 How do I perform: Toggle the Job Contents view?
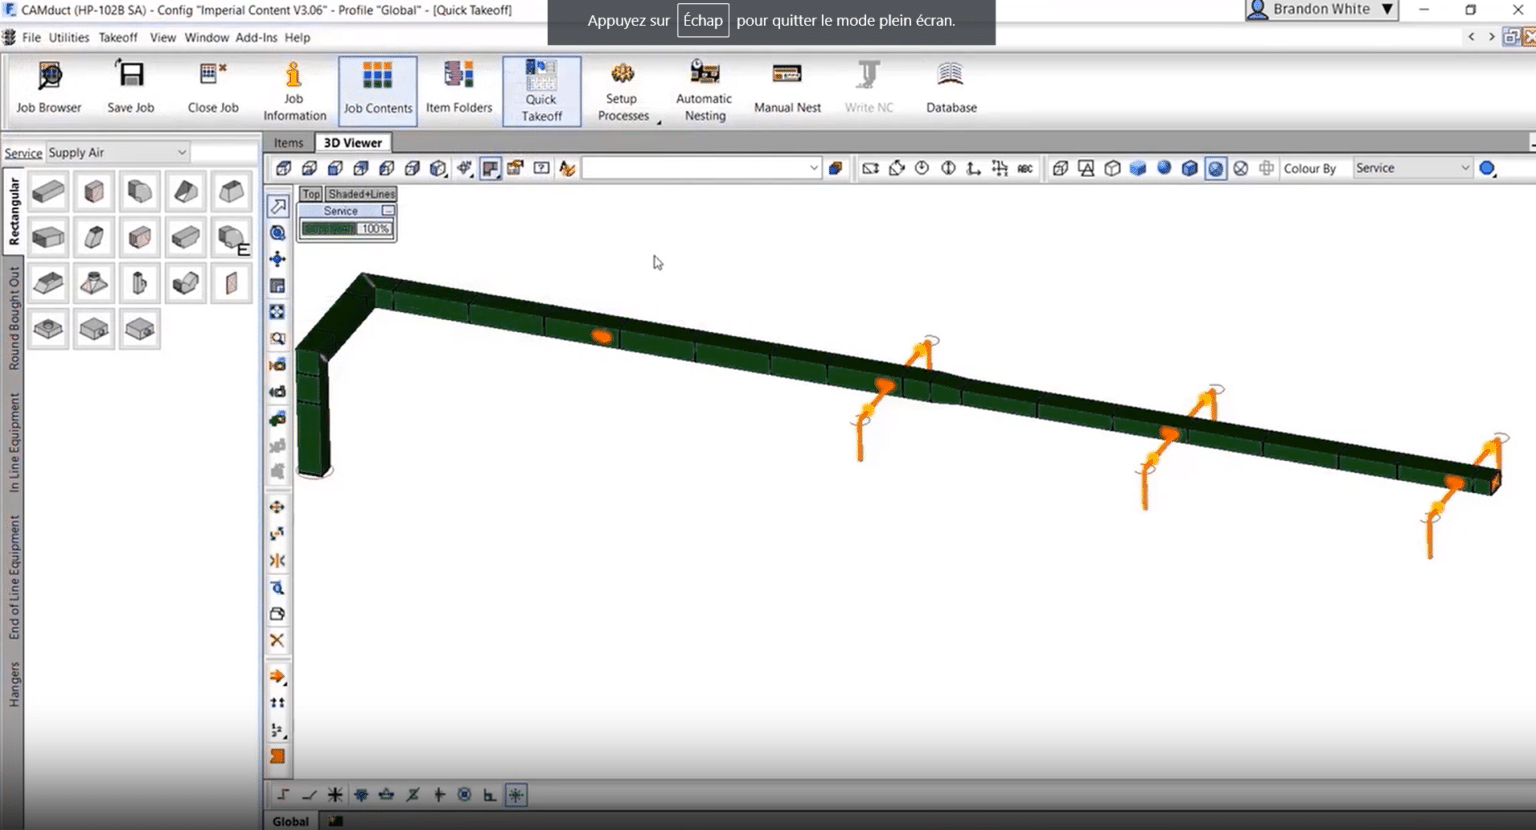coord(377,90)
